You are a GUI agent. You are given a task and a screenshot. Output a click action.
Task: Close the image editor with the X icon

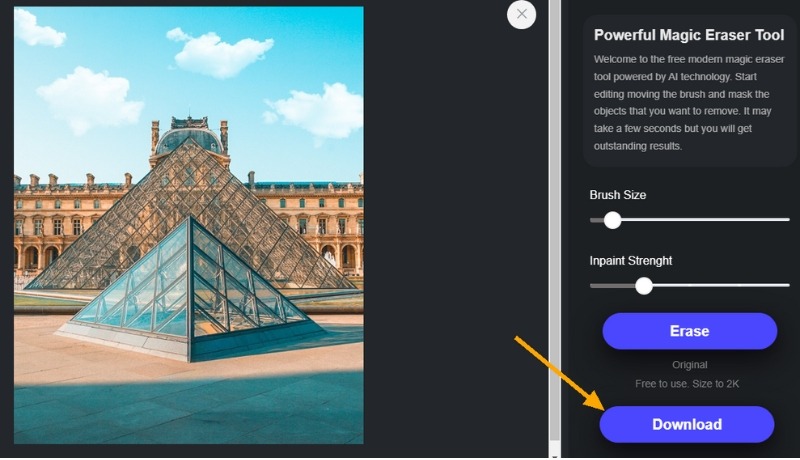pos(521,14)
